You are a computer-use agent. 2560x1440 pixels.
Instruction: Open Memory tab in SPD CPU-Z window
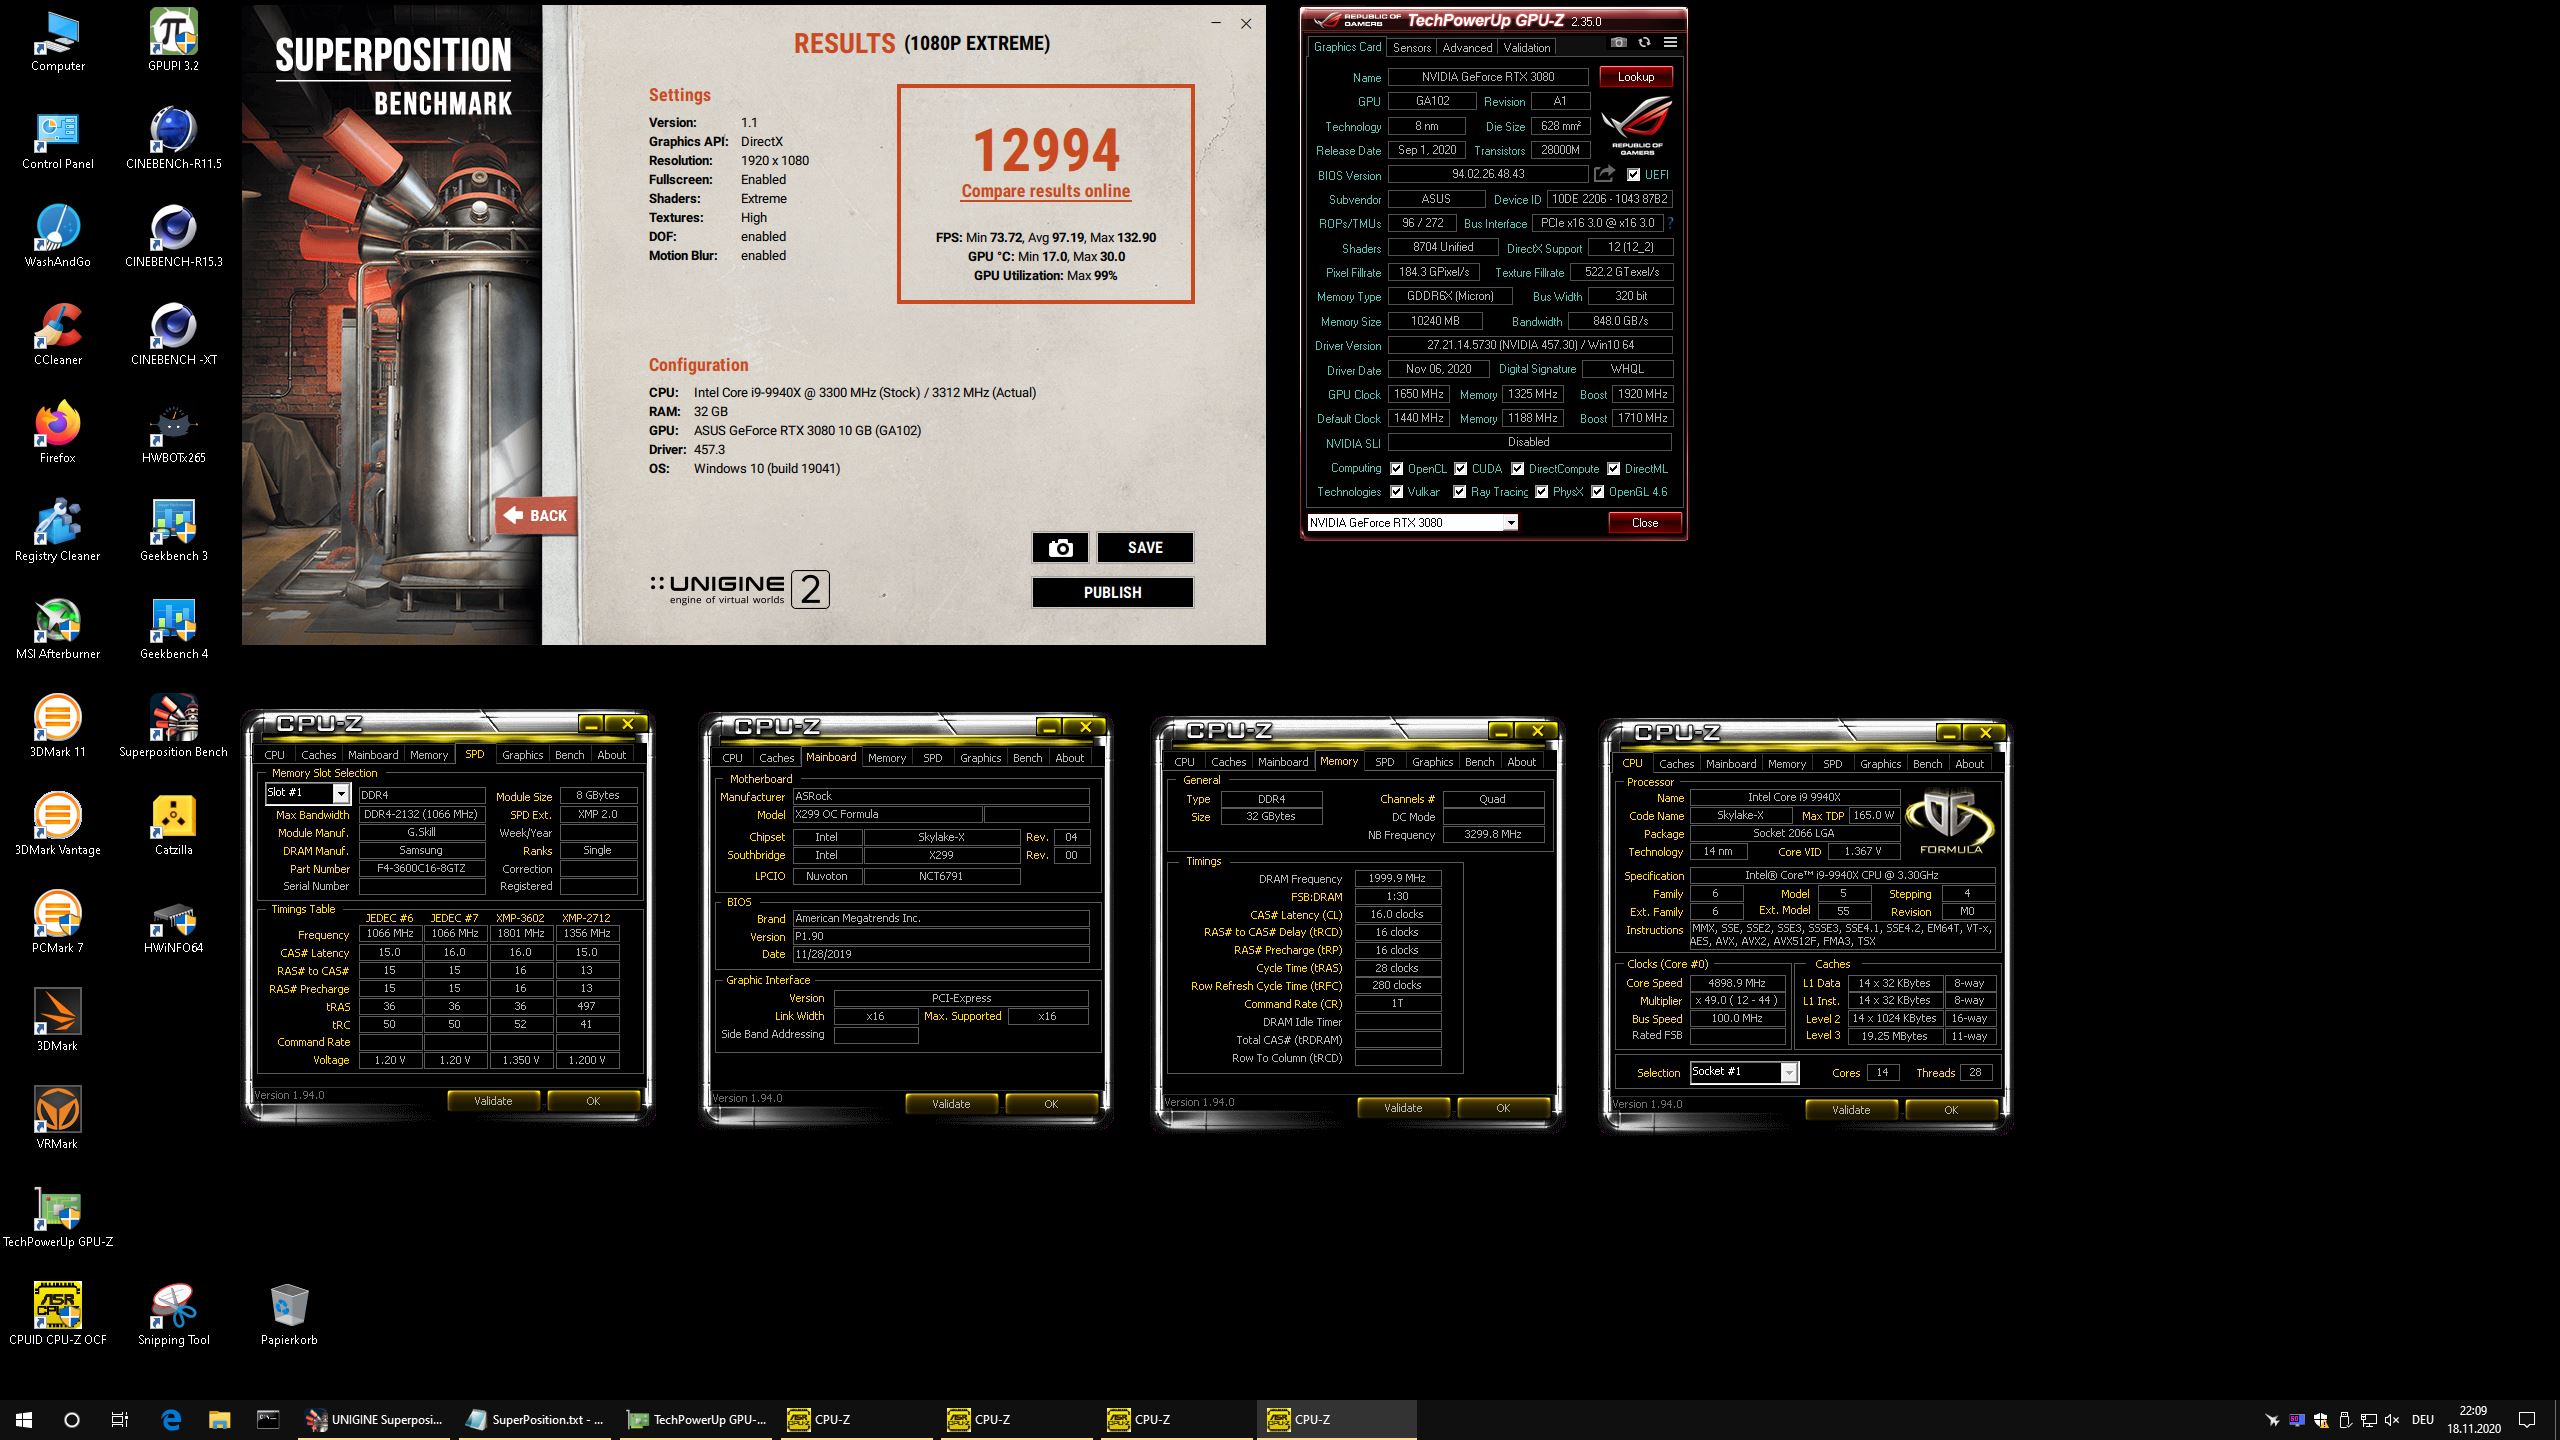point(429,756)
